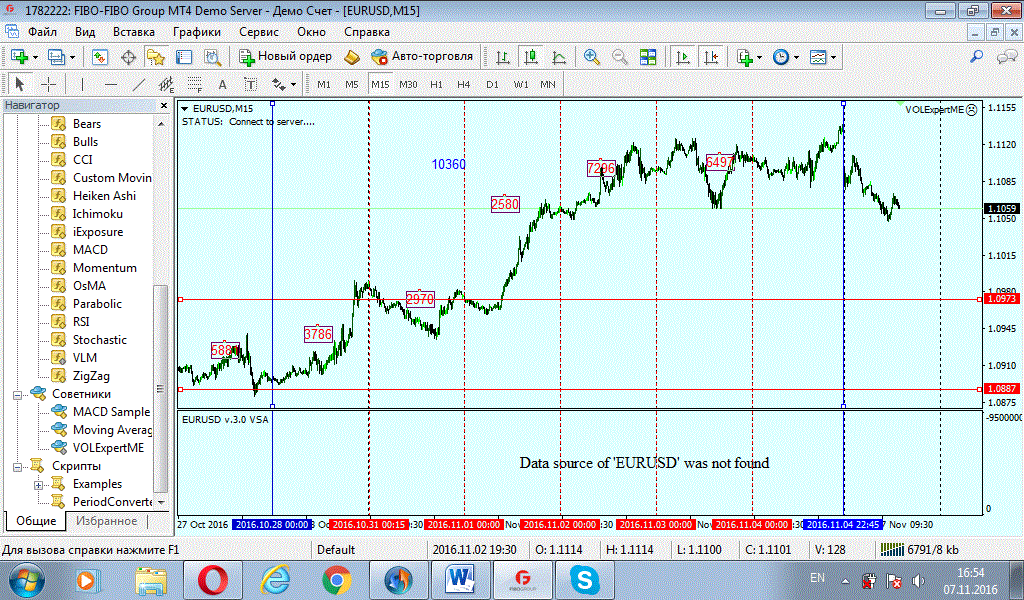
Task: Select the cursor arrow tool
Action: click(20, 84)
